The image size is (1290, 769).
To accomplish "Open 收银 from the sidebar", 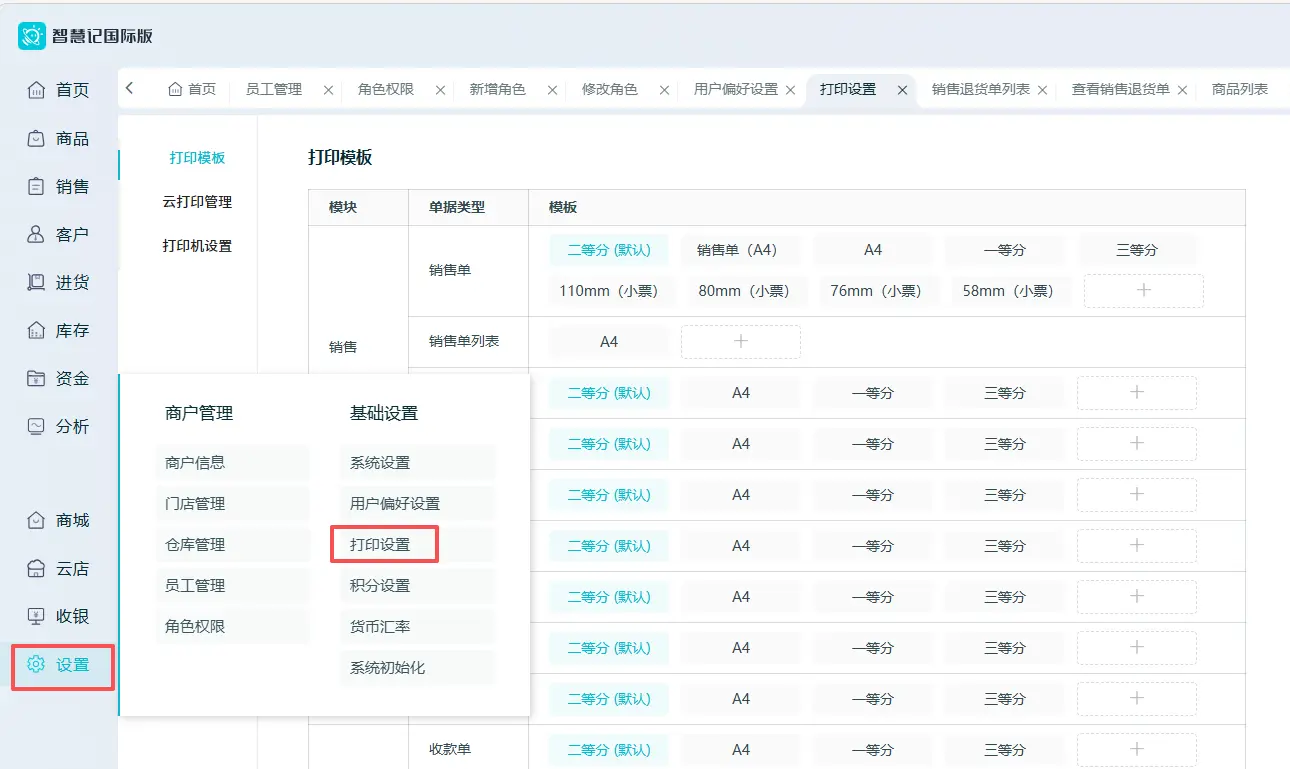I will point(59,616).
